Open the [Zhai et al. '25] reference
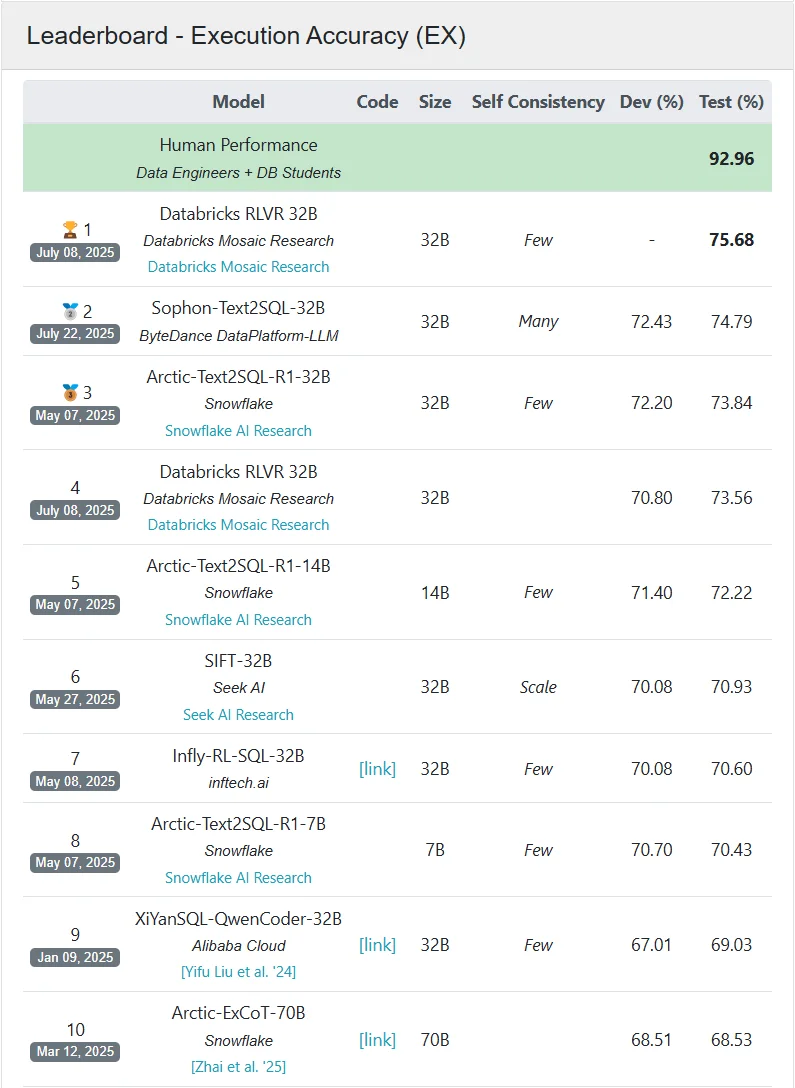Screen dimensions: 795x1088 pyautogui.click(x=239, y=1066)
